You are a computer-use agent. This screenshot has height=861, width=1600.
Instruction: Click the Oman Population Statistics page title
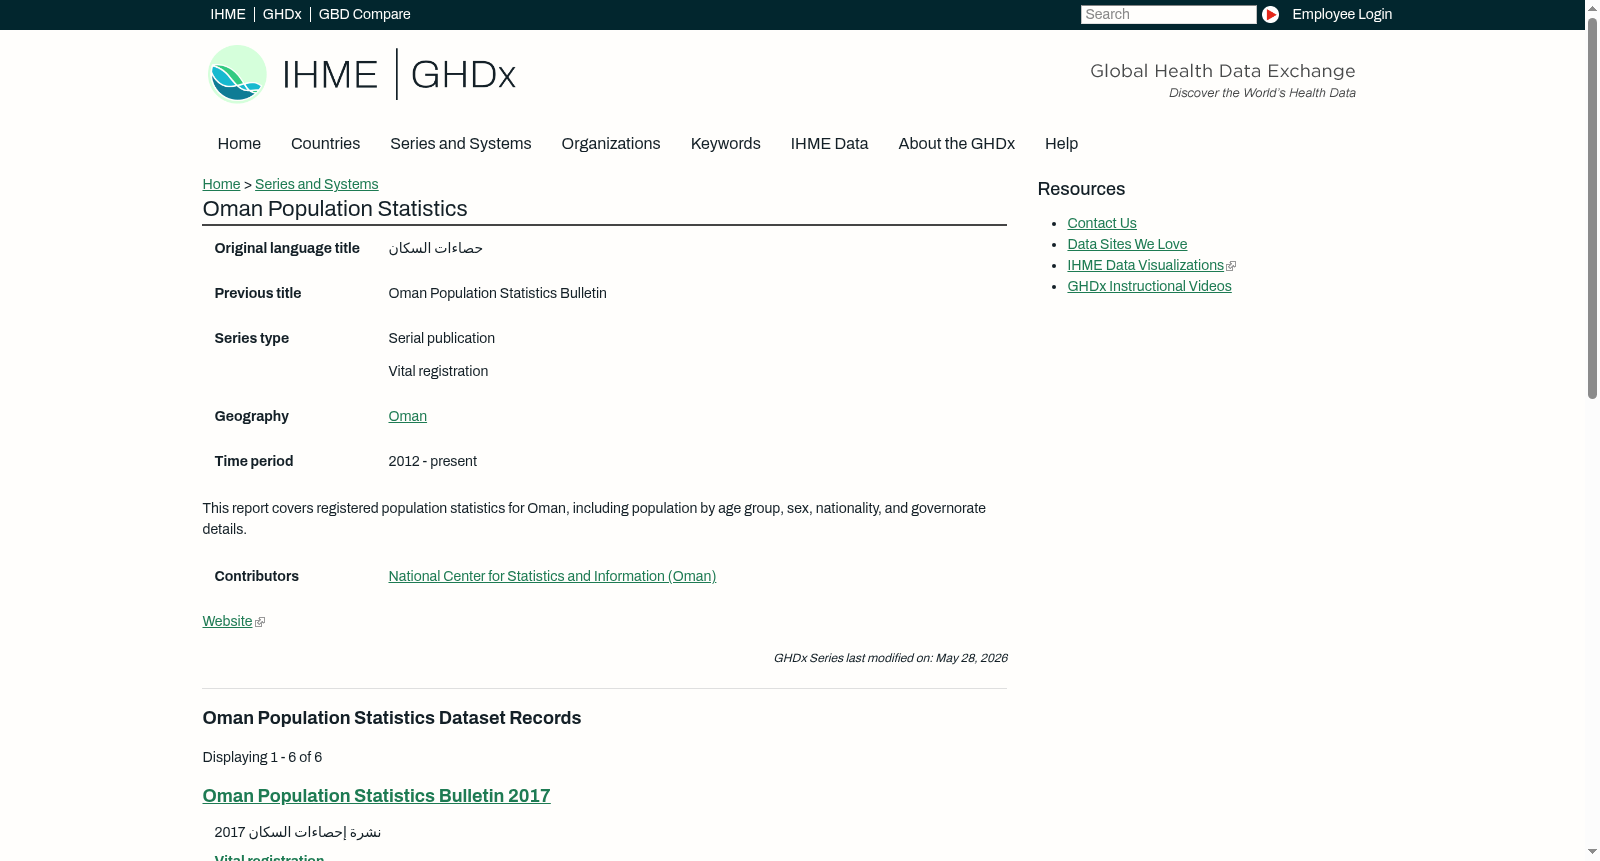point(335,209)
